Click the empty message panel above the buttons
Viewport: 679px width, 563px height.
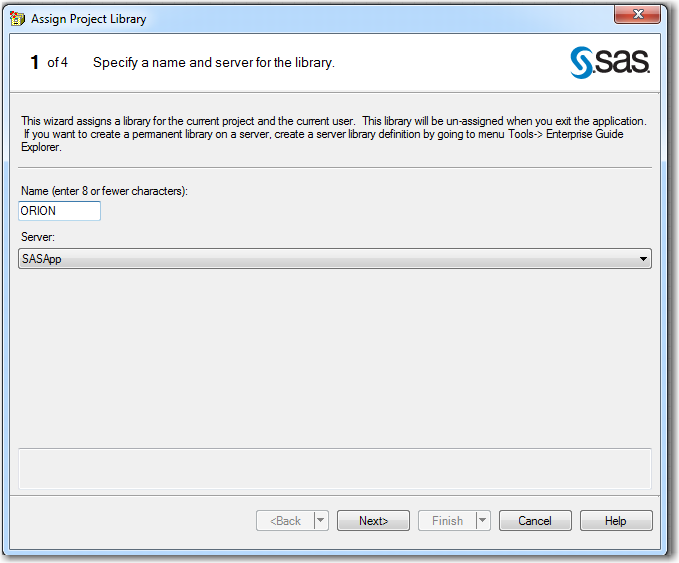(x=335, y=468)
